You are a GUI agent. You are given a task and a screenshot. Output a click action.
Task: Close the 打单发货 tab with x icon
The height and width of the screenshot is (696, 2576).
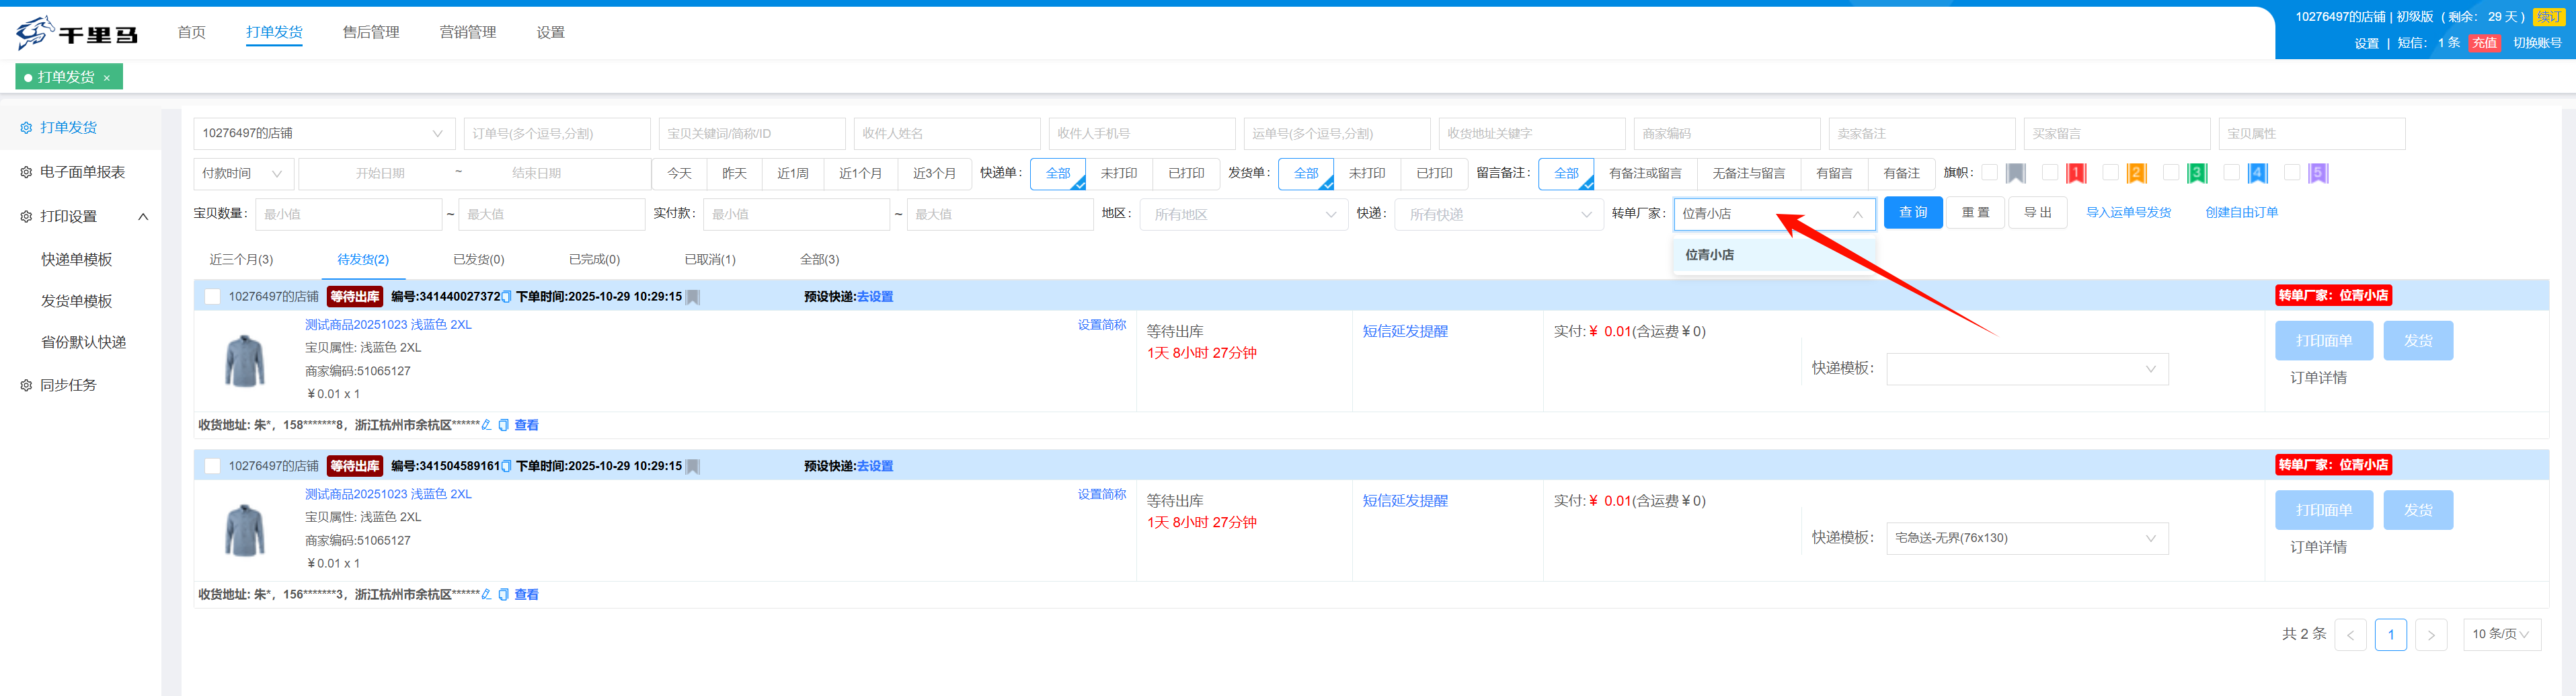107,78
